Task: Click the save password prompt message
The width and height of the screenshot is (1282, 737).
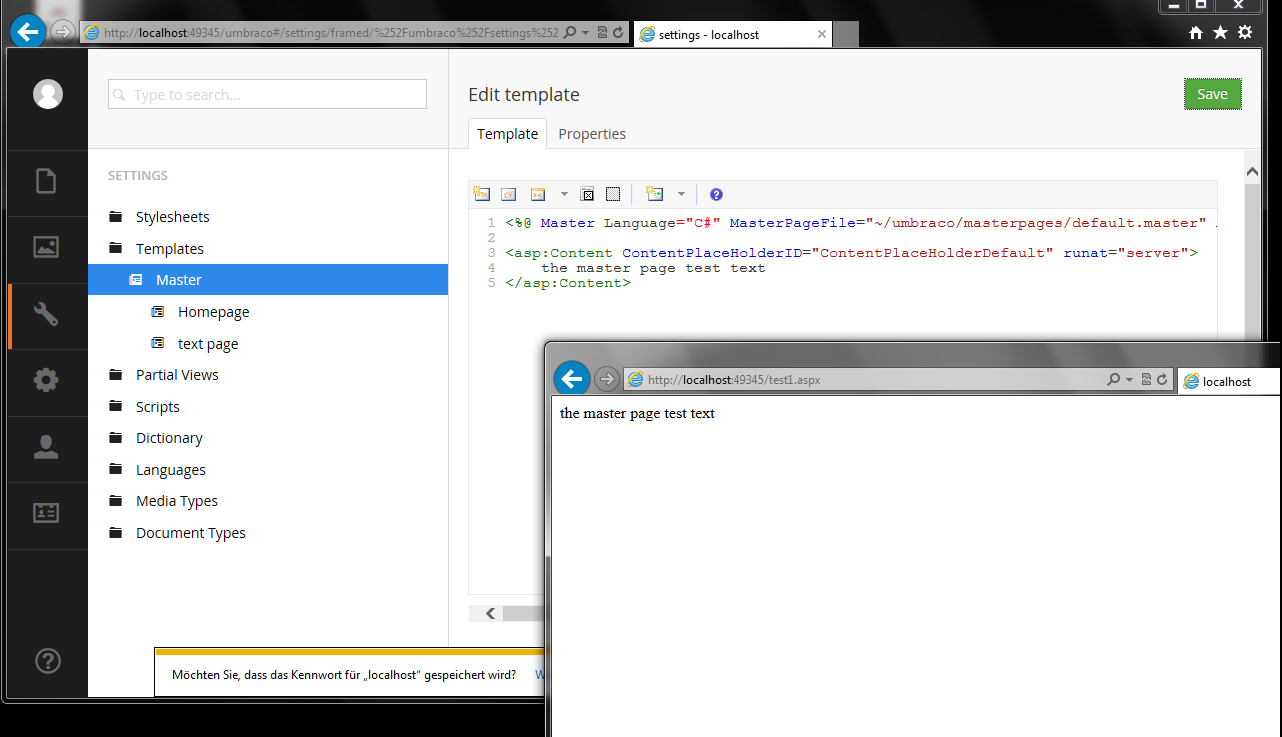Action: click(344, 675)
